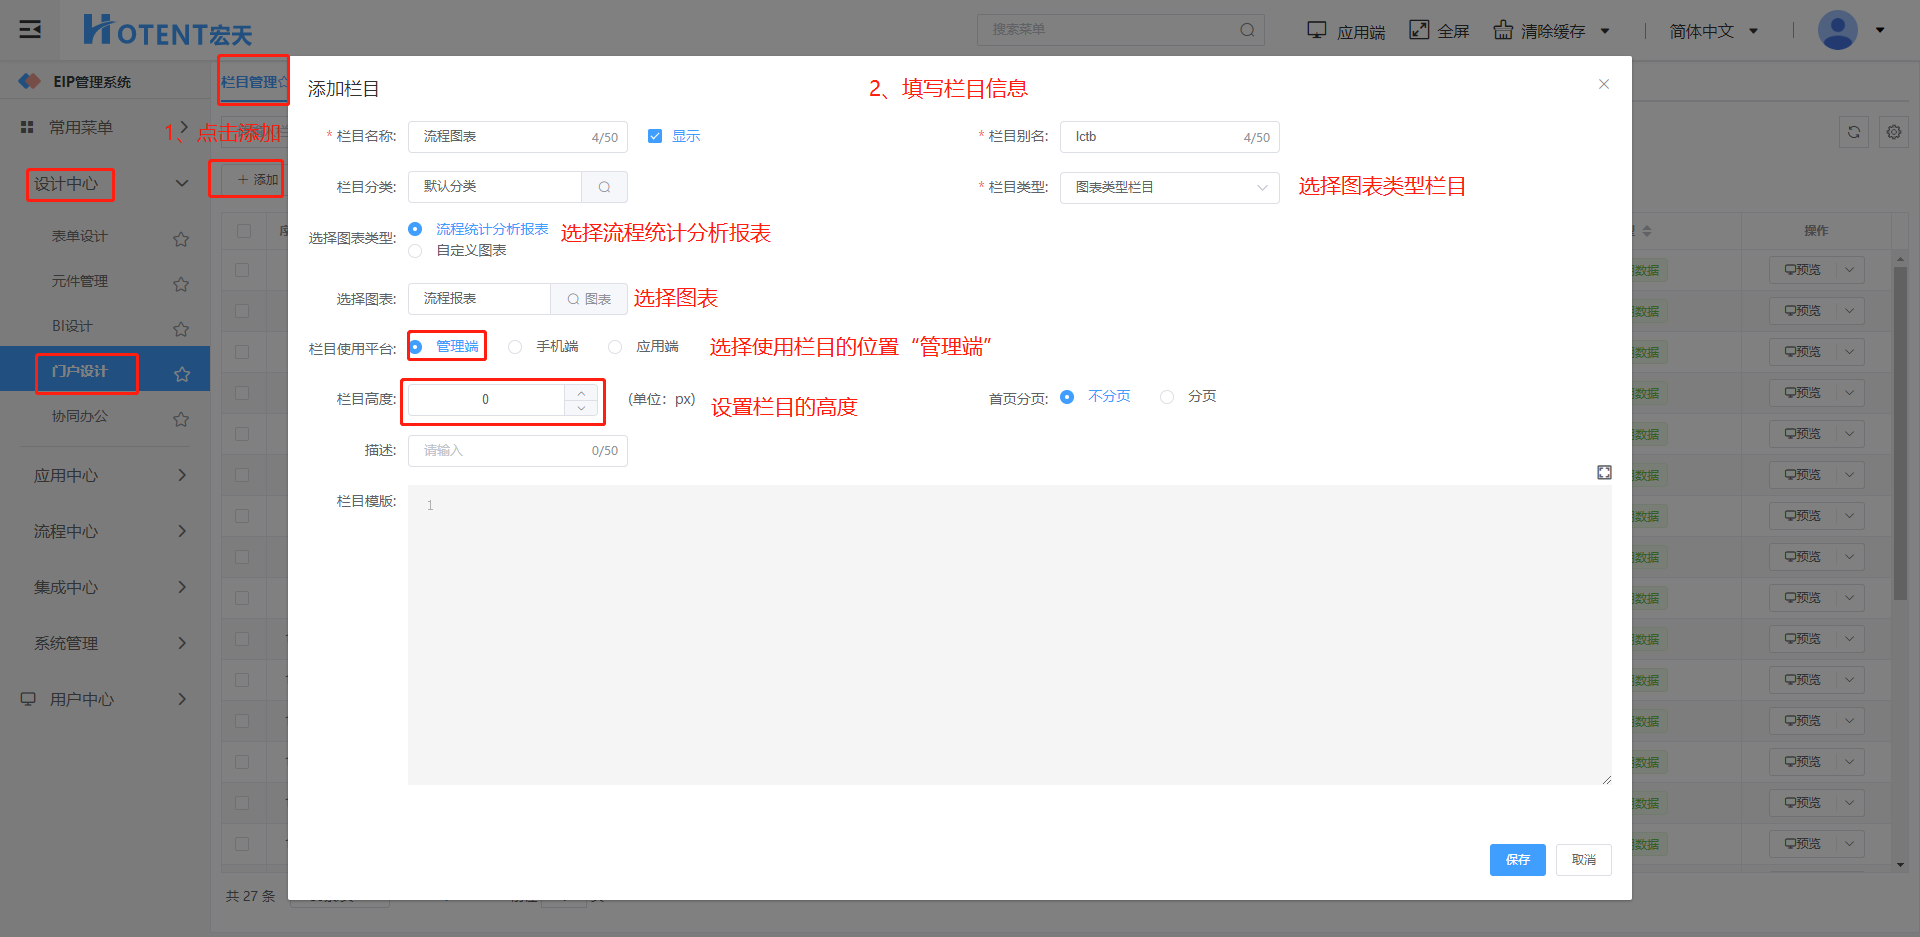Viewport: 1920px width, 937px height.
Task: Choose 不分页 radio option
Action: [x=1067, y=397]
